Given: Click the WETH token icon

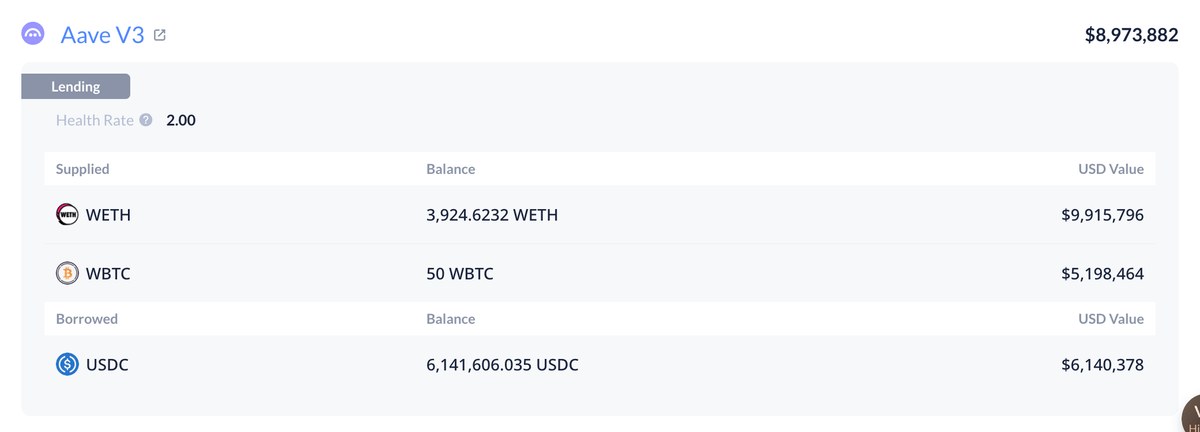Looking at the screenshot, I should point(67,215).
